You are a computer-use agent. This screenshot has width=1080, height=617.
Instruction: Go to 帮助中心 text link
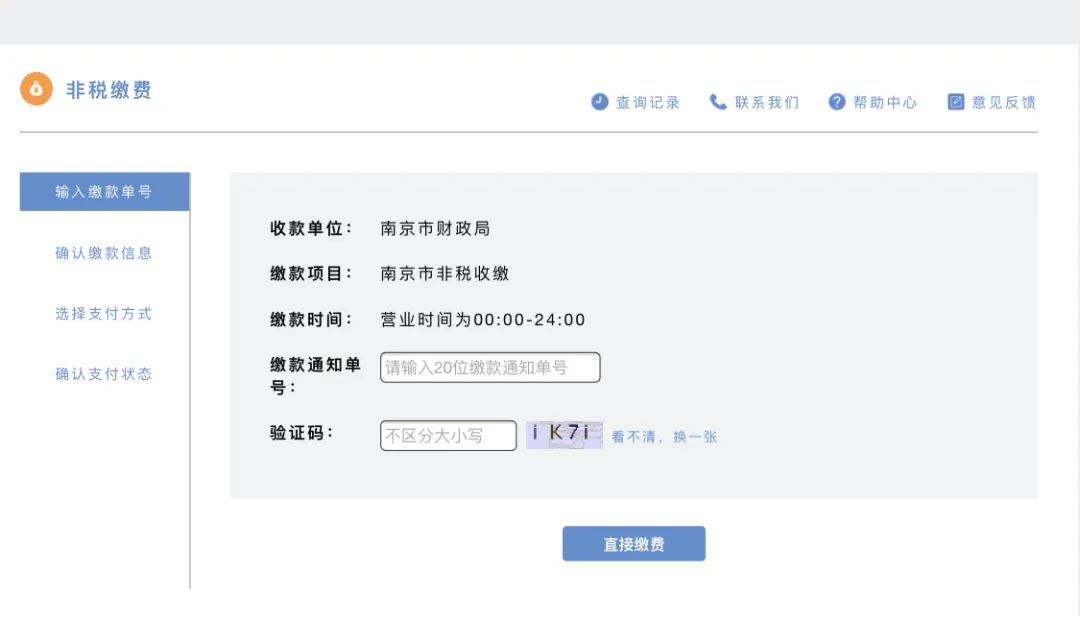coord(884,102)
